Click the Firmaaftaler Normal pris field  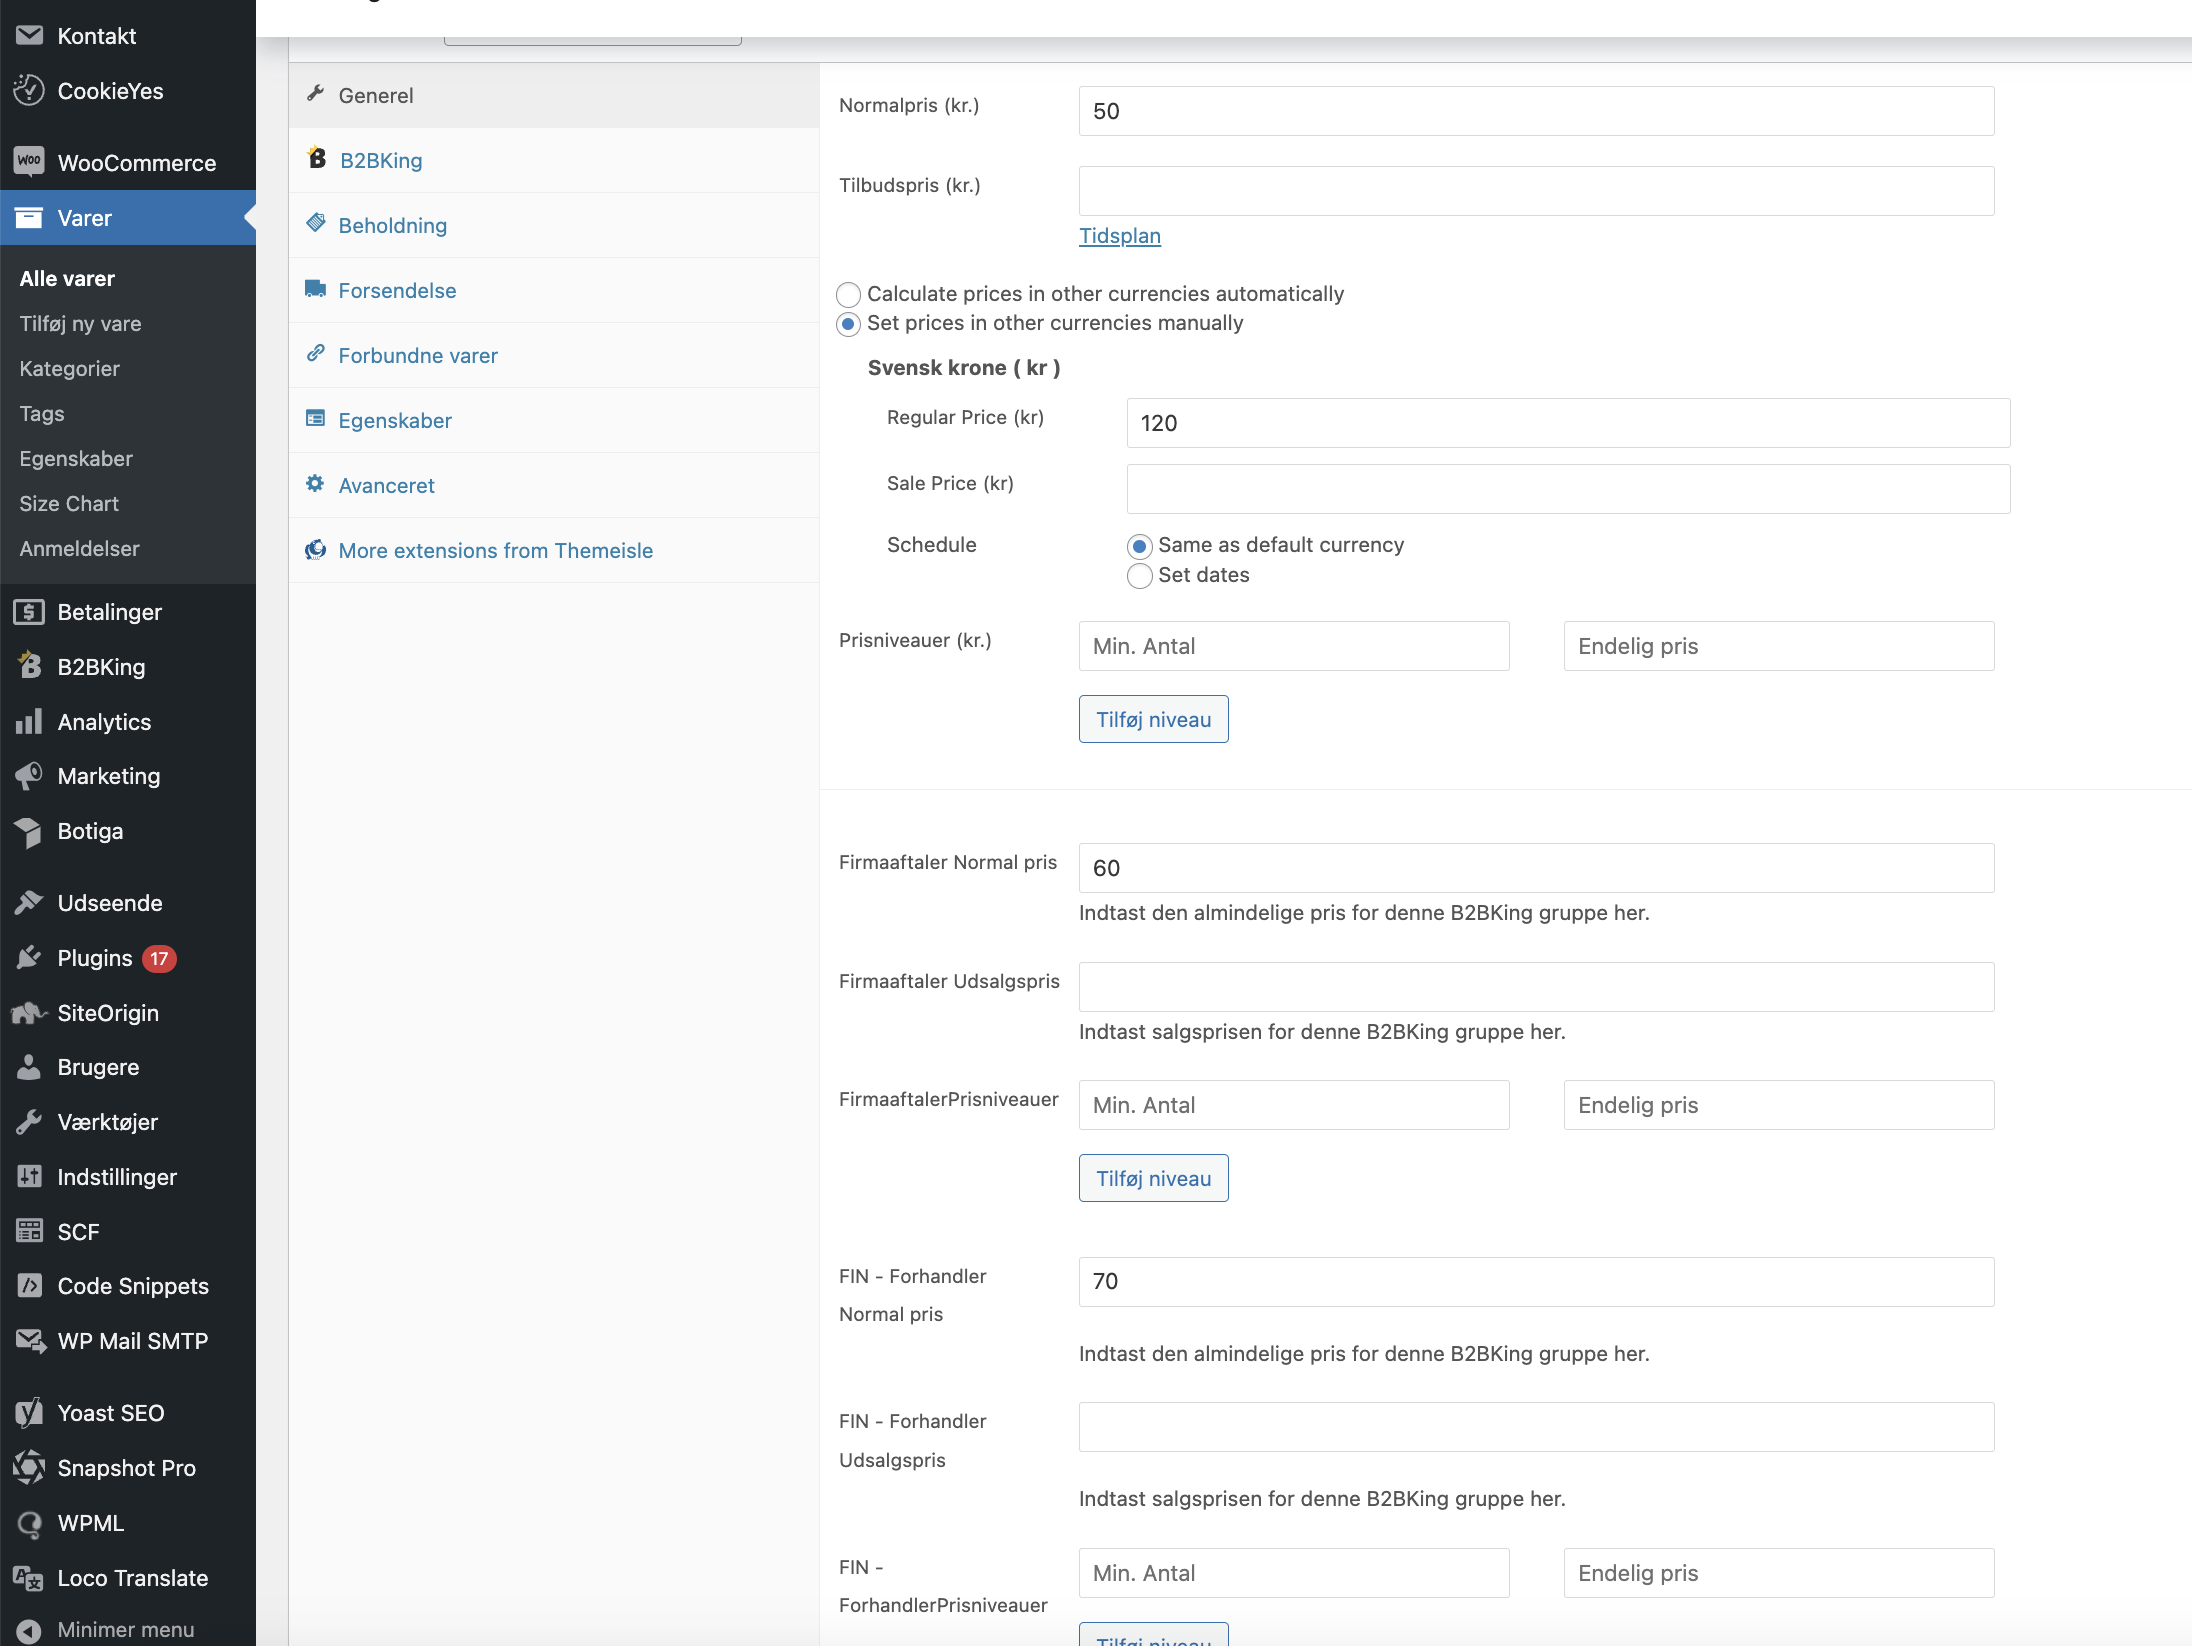pyautogui.click(x=1536, y=868)
